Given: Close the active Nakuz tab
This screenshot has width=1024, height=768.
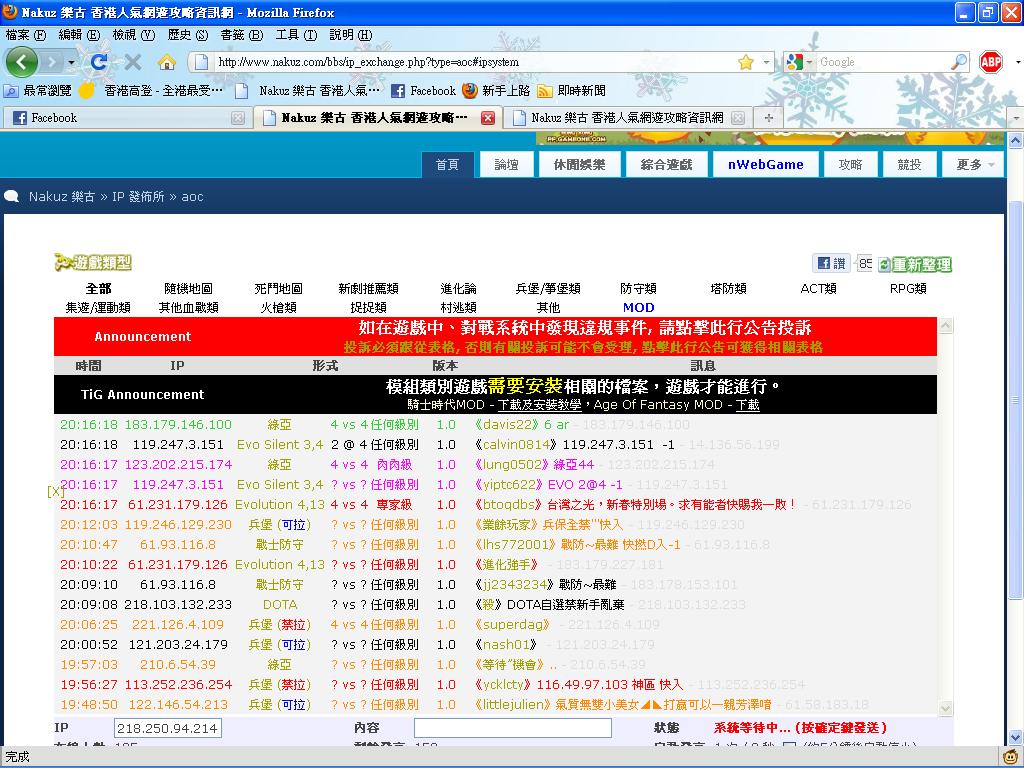Looking at the screenshot, I should pyautogui.click(x=488, y=118).
